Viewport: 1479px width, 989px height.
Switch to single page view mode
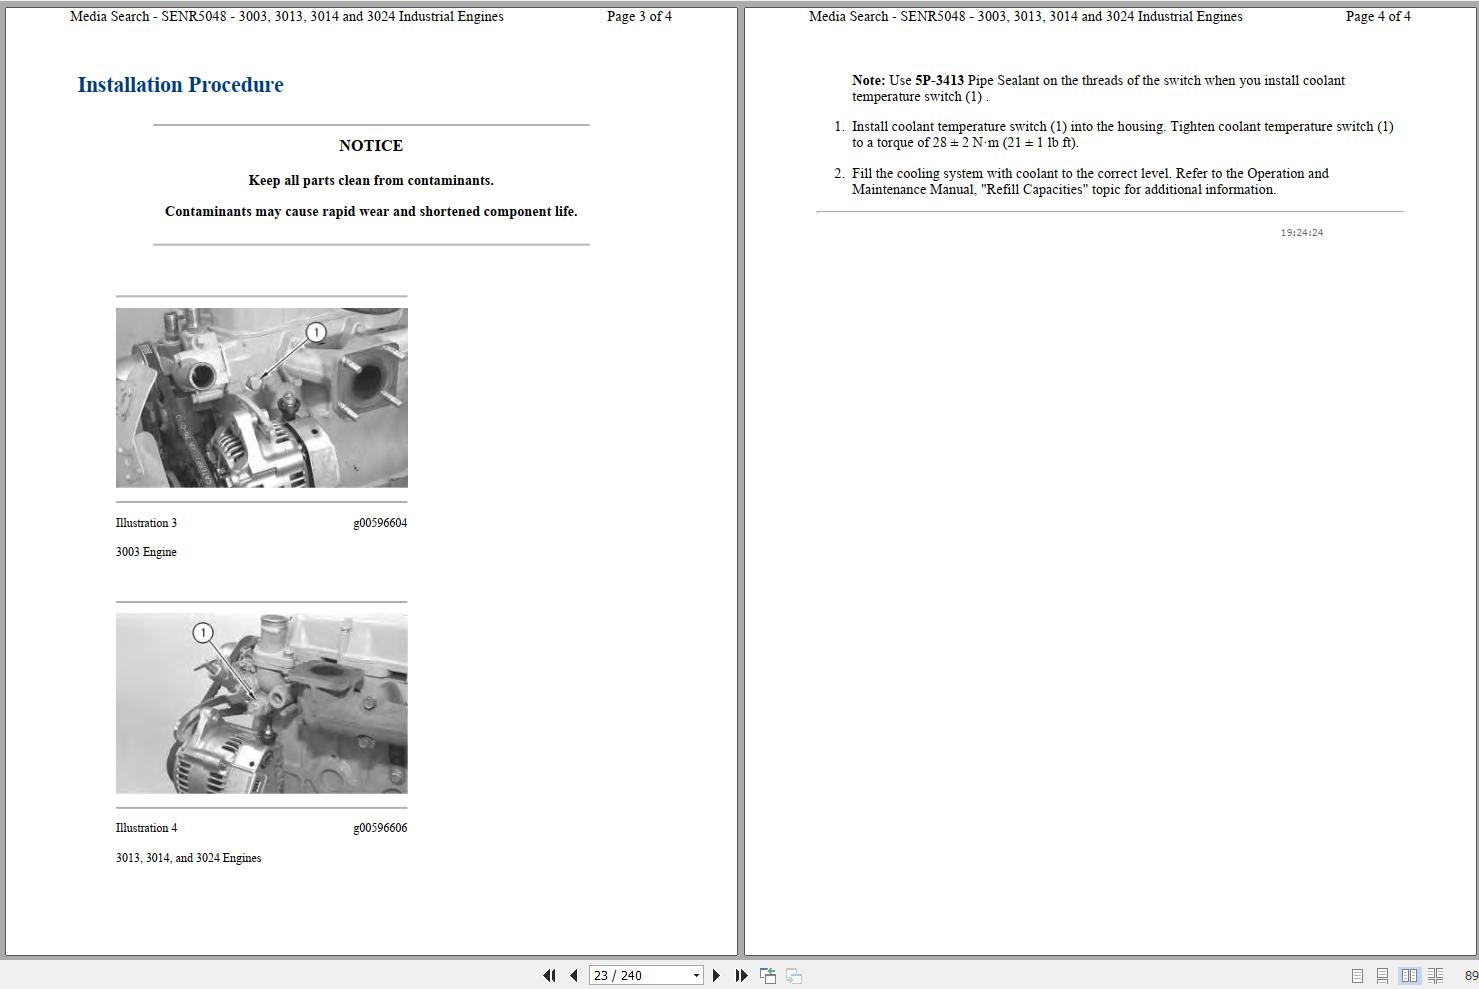(x=1357, y=975)
